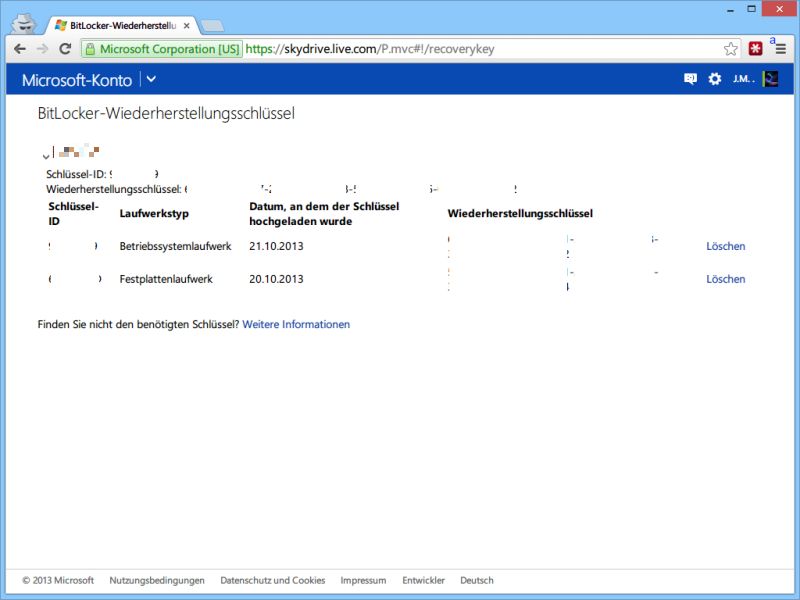
Task: Collapse the device entry chevron
Action: click(x=46, y=156)
